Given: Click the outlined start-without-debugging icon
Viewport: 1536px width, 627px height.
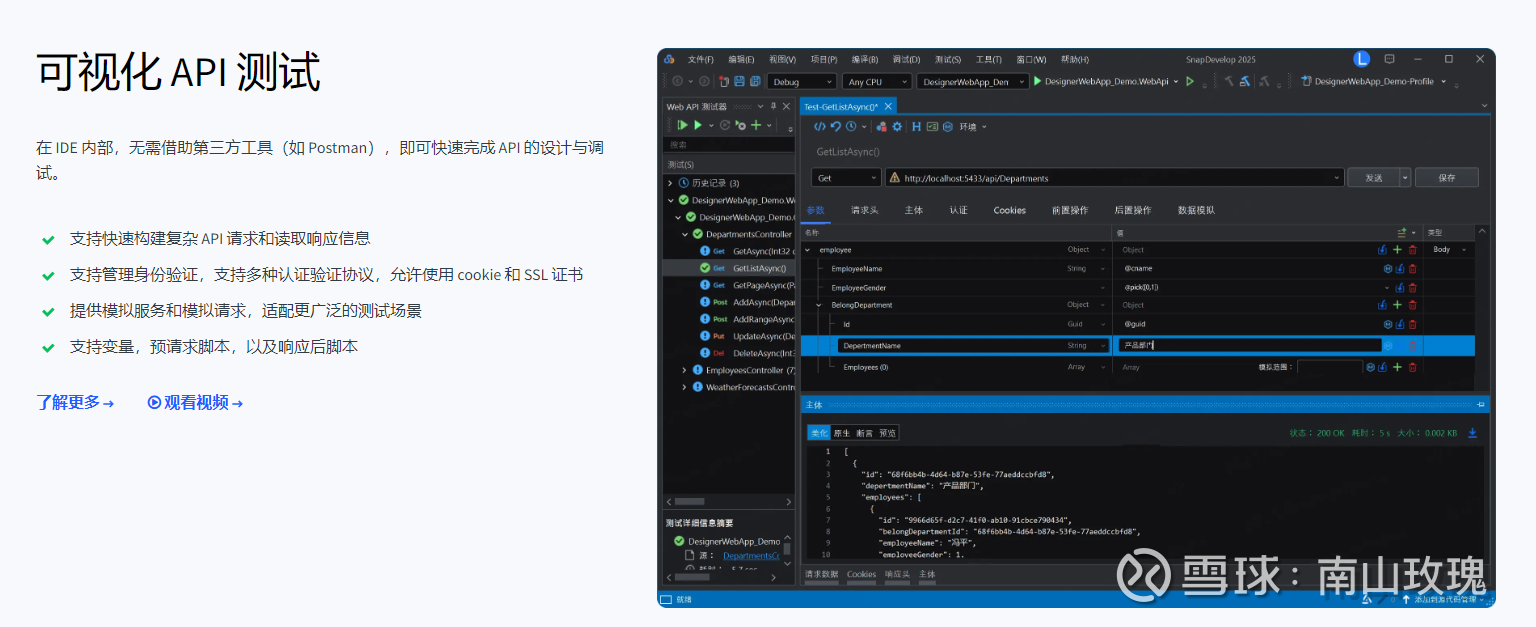Looking at the screenshot, I should [x=1190, y=81].
